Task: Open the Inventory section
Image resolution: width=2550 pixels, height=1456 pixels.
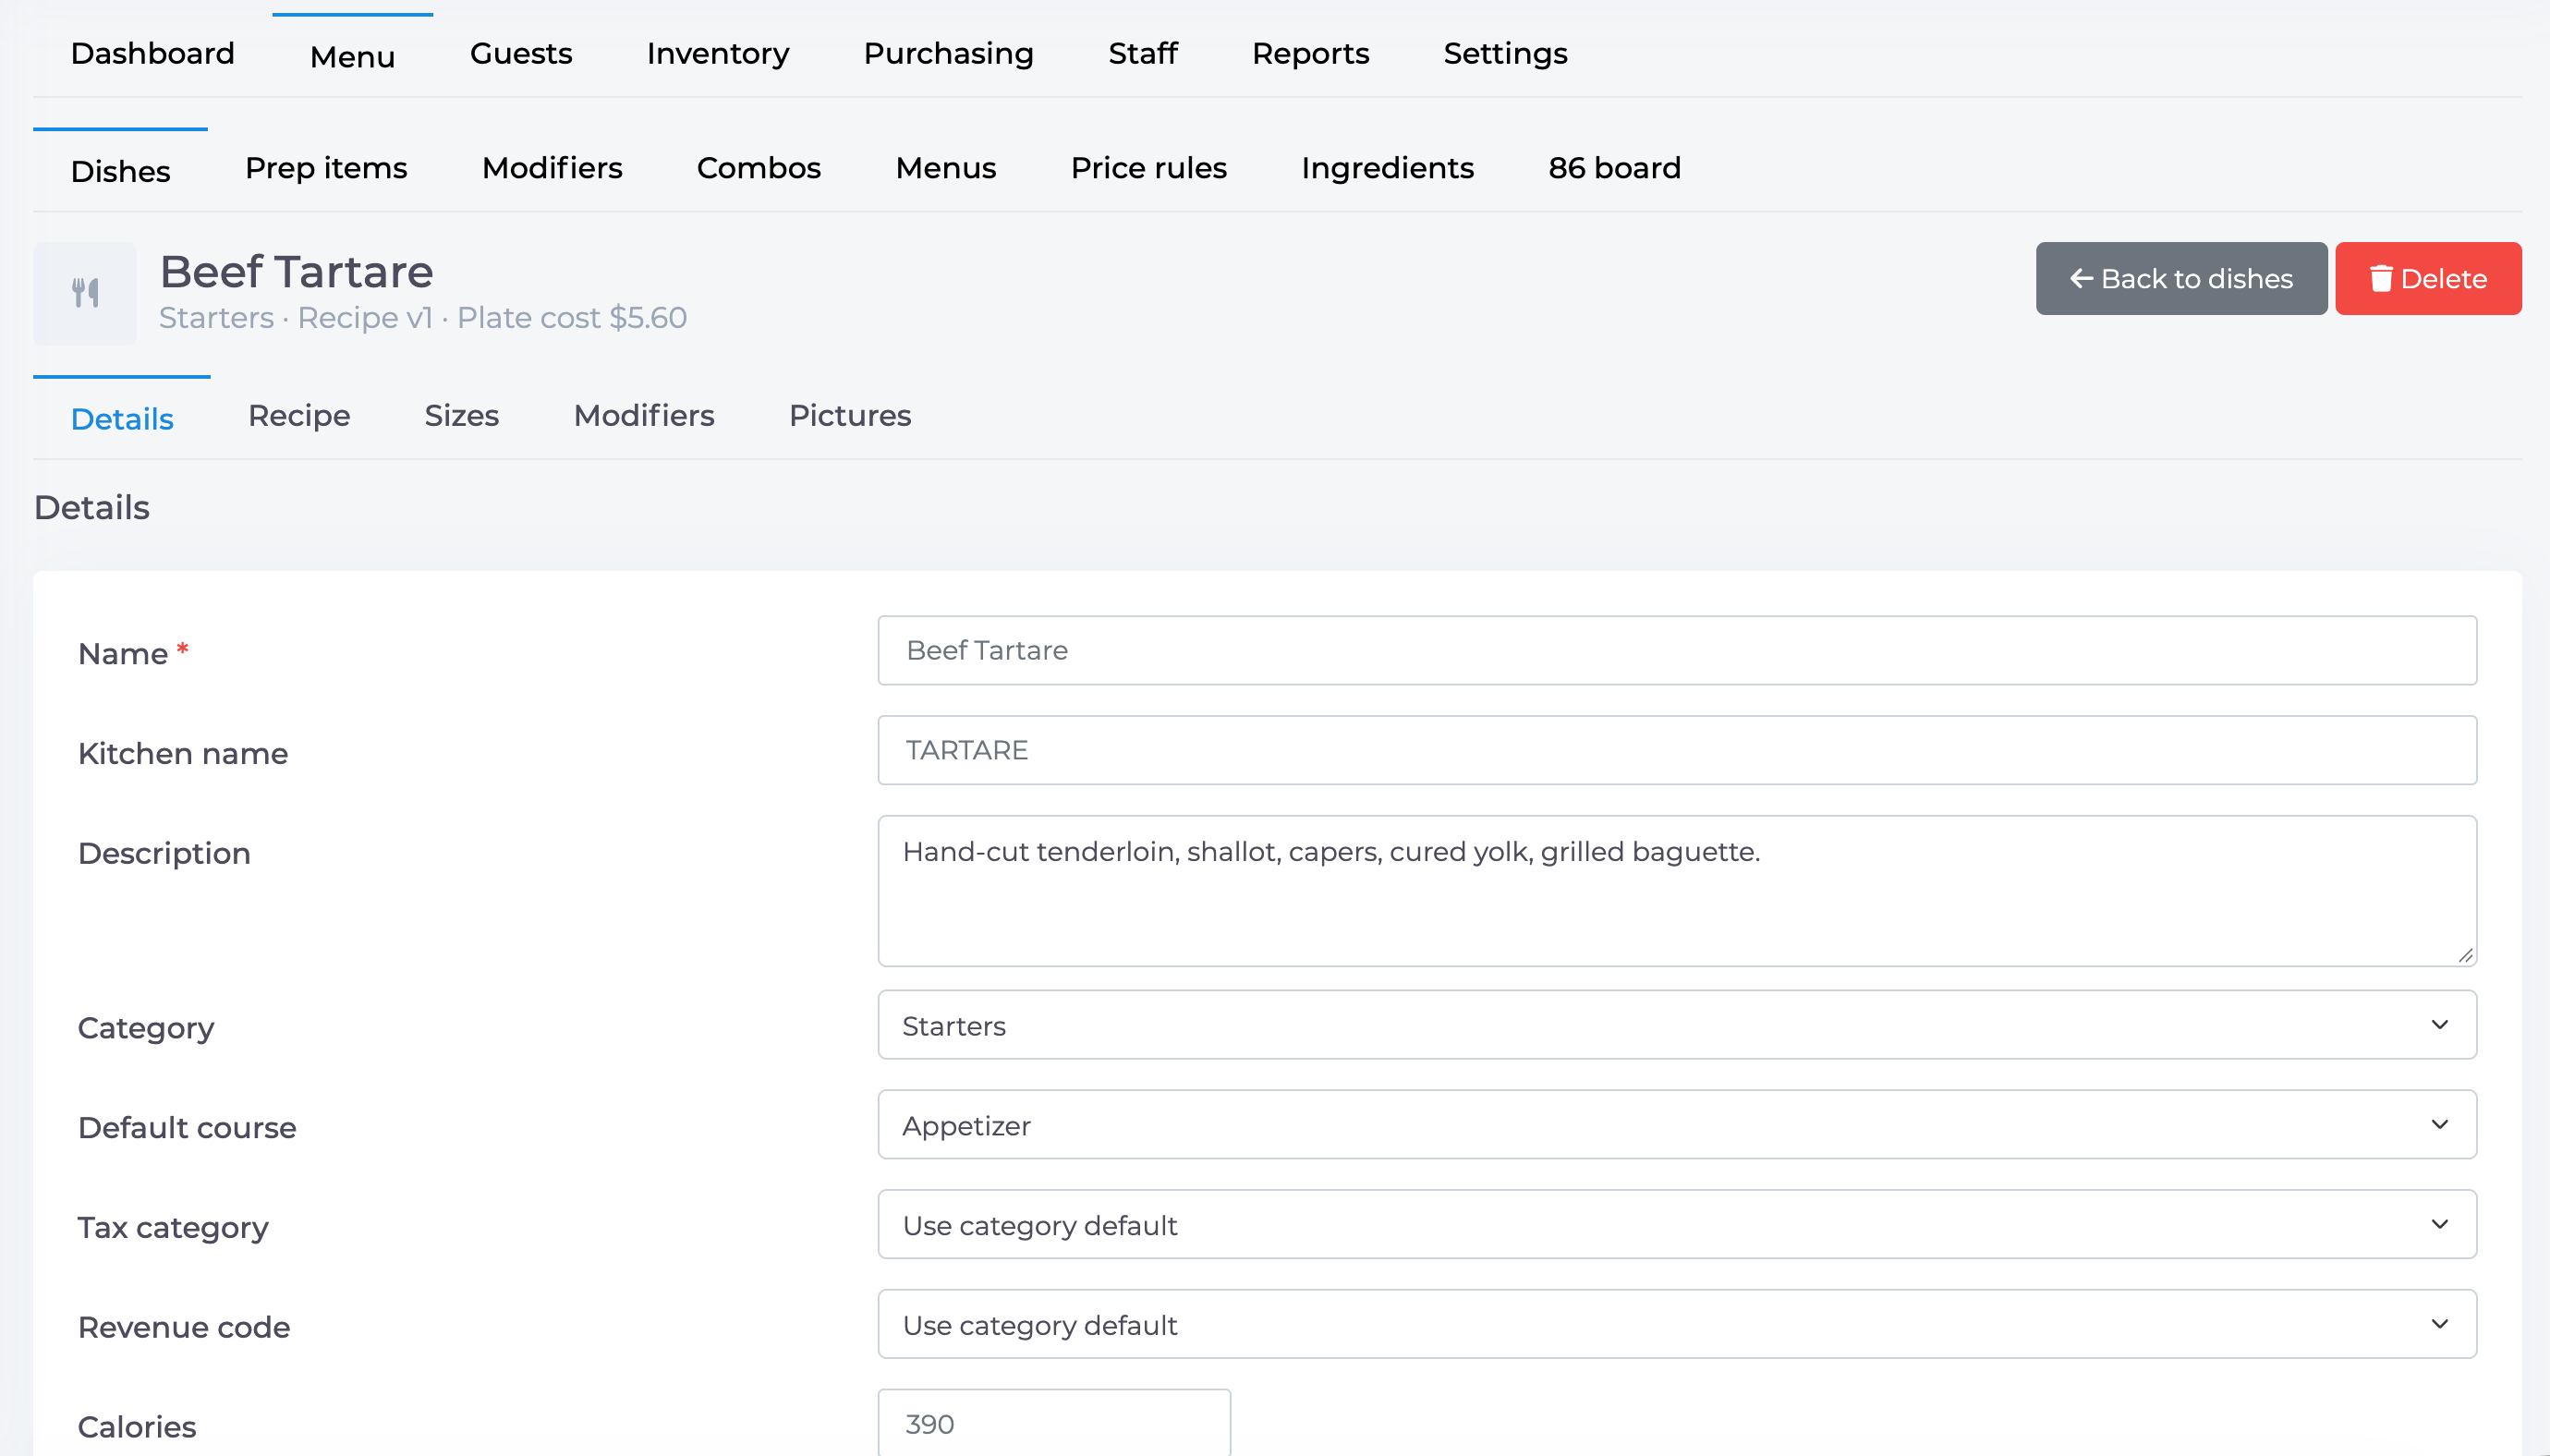Action: [718, 54]
